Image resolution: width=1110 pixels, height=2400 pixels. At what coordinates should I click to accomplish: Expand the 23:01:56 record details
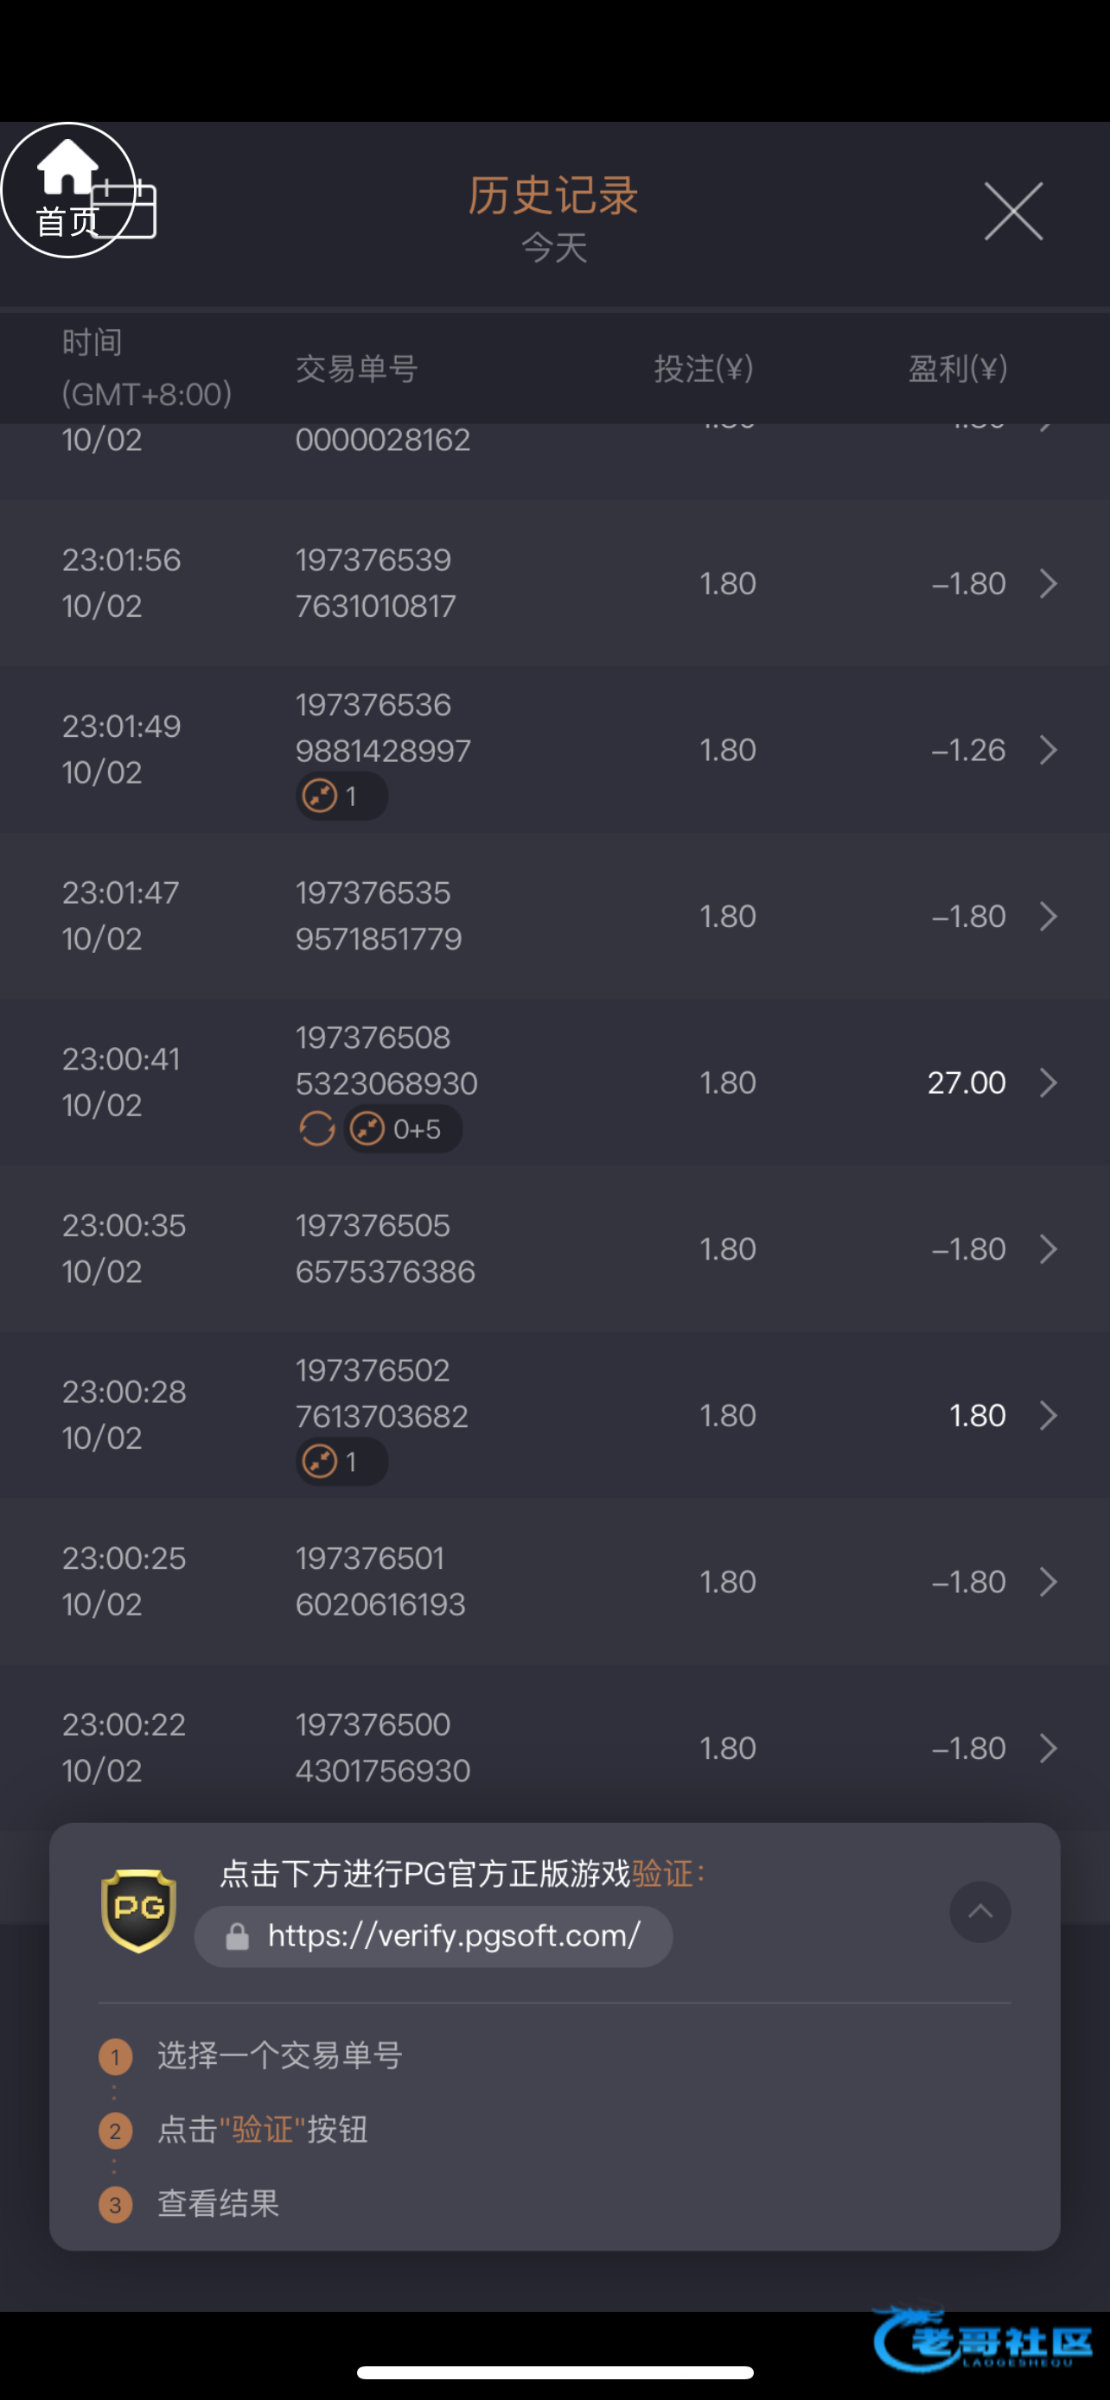pyautogui.click(x=1048, y=583)
